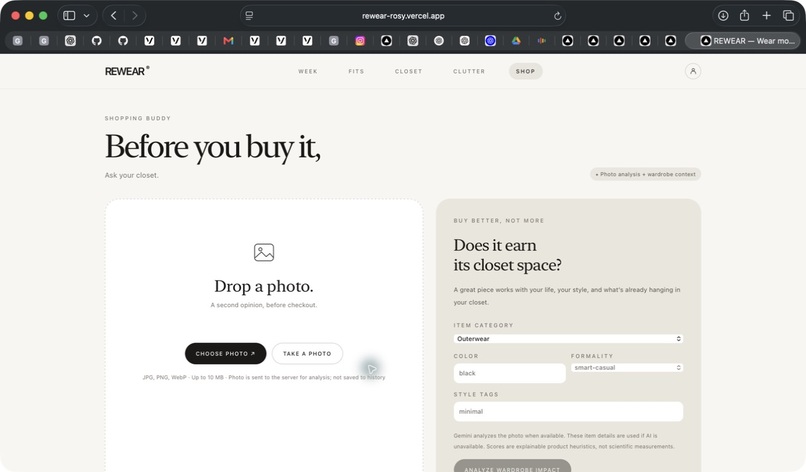Screen dimensions: 806x472
Task: Open the WEEK nav item
Action: click(308, 71)
